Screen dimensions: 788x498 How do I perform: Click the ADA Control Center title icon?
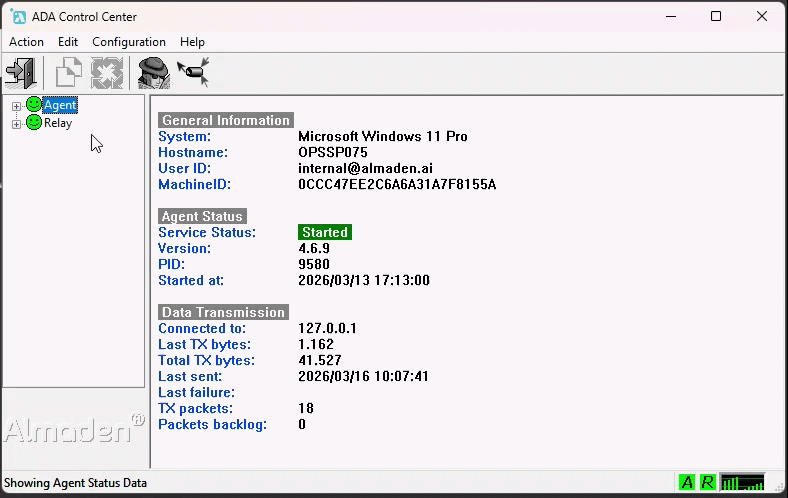(x=18, y=17)
